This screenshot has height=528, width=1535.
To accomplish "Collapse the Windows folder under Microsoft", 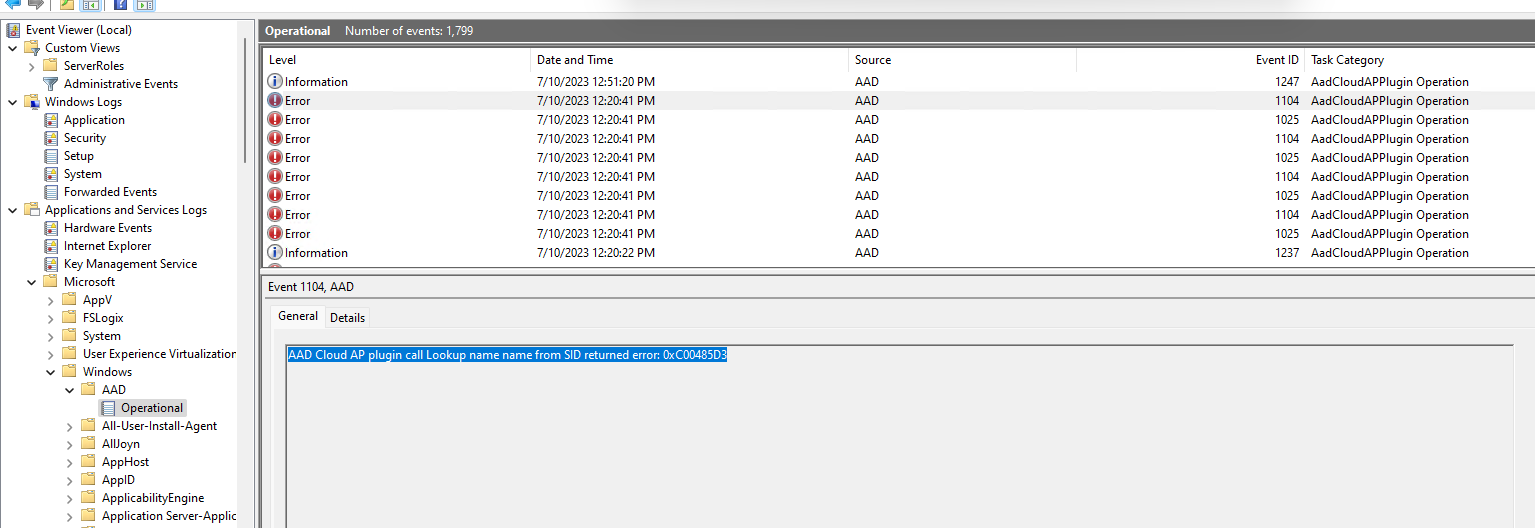I will pos(50,372).
